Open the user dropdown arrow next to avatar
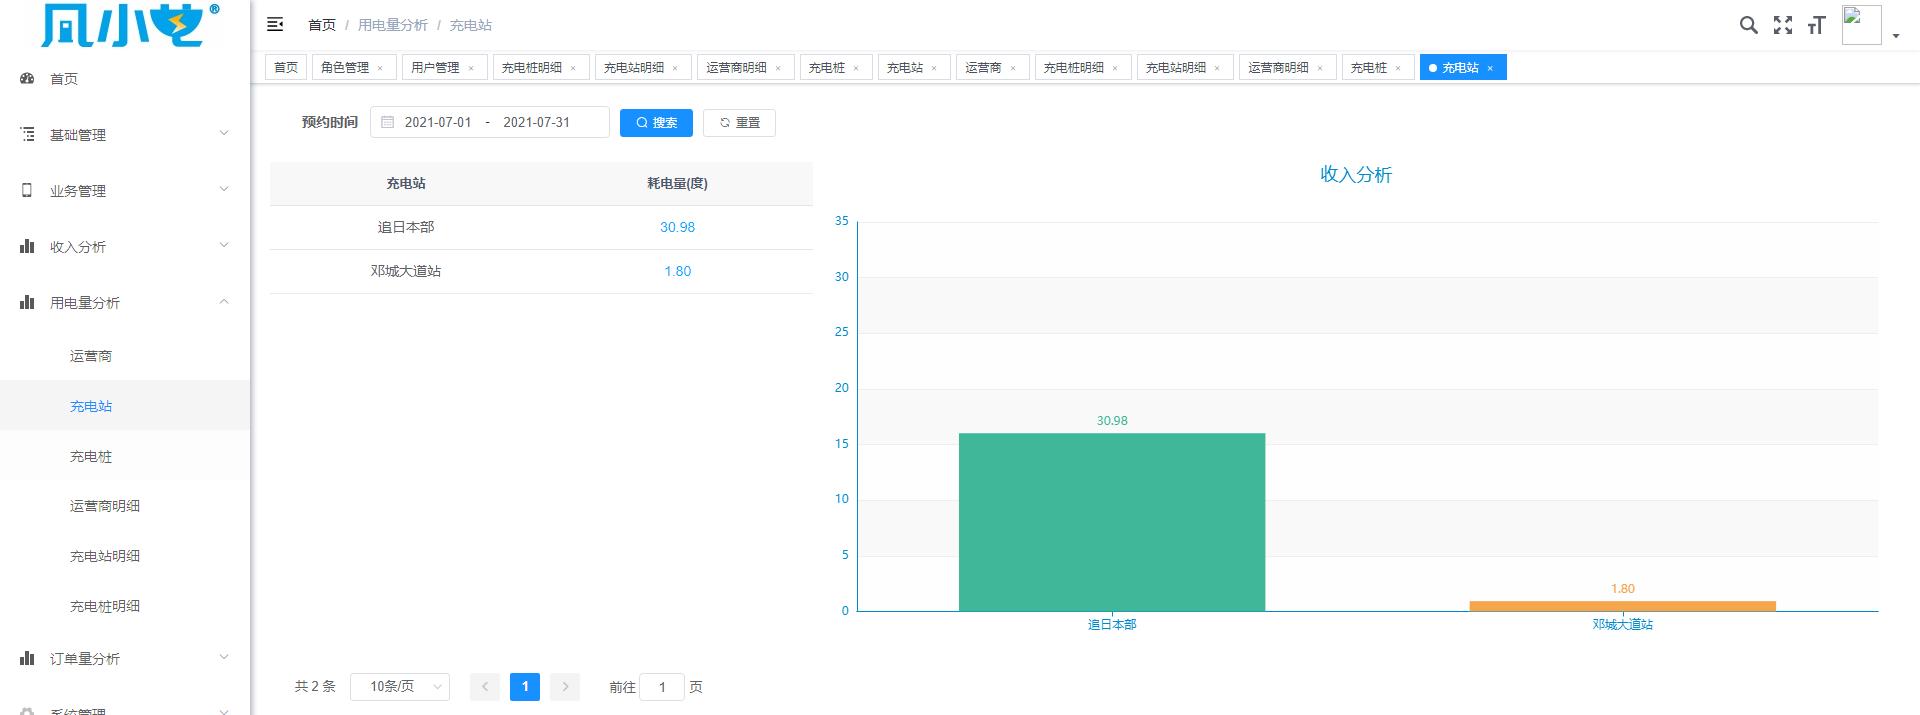The image size is (1920, 715). 1896,36
